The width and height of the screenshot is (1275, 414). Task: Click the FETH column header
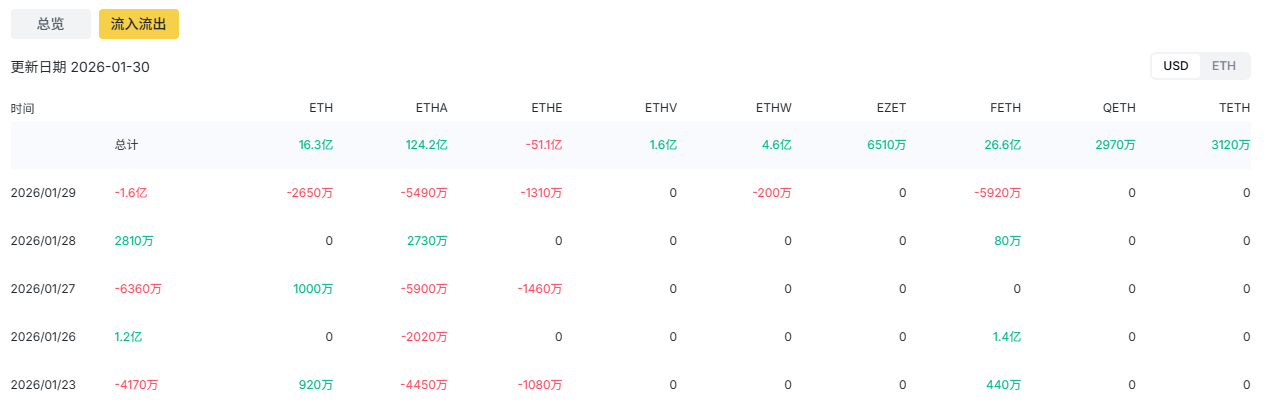click(x=1005, y=108)
